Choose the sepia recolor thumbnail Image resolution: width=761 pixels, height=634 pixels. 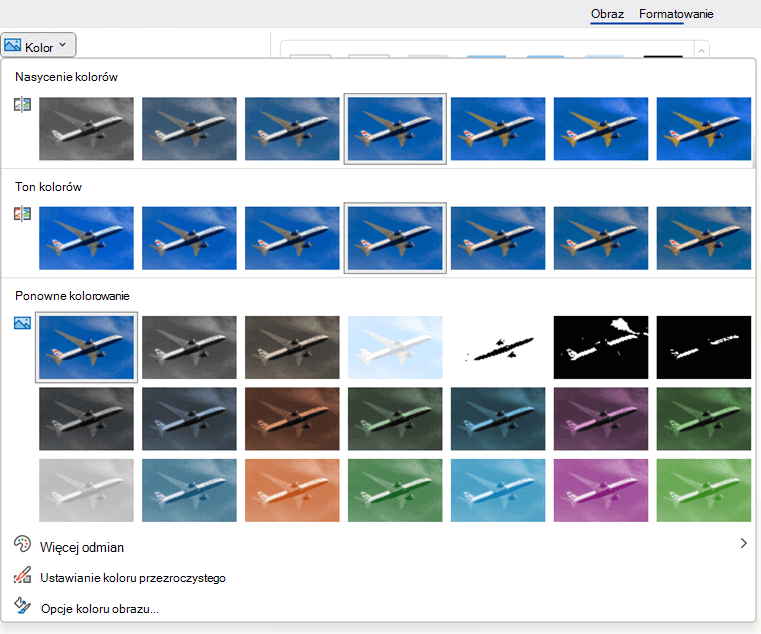pyautogui.click(x=292, y=347)
